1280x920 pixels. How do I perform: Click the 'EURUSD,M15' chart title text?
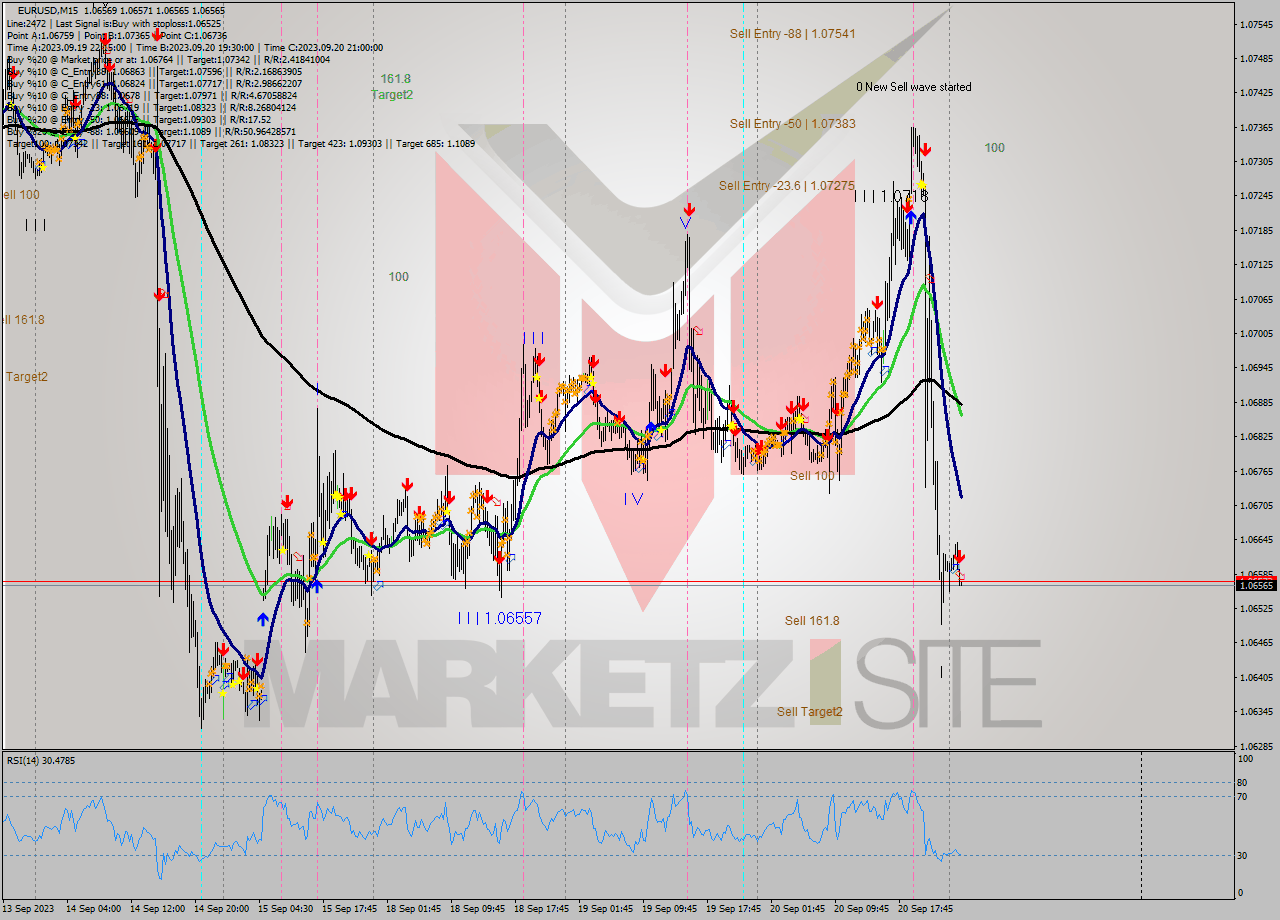click(48, 10)
